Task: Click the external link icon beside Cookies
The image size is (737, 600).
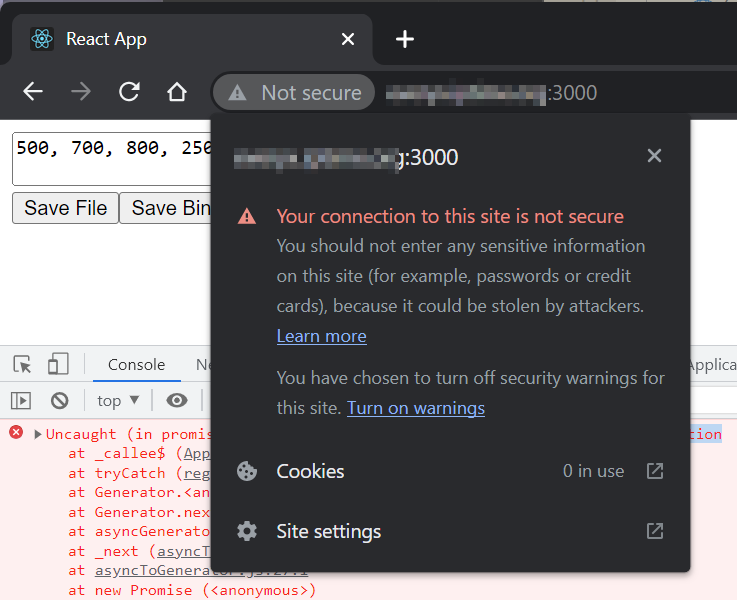Action: (655, 471)
